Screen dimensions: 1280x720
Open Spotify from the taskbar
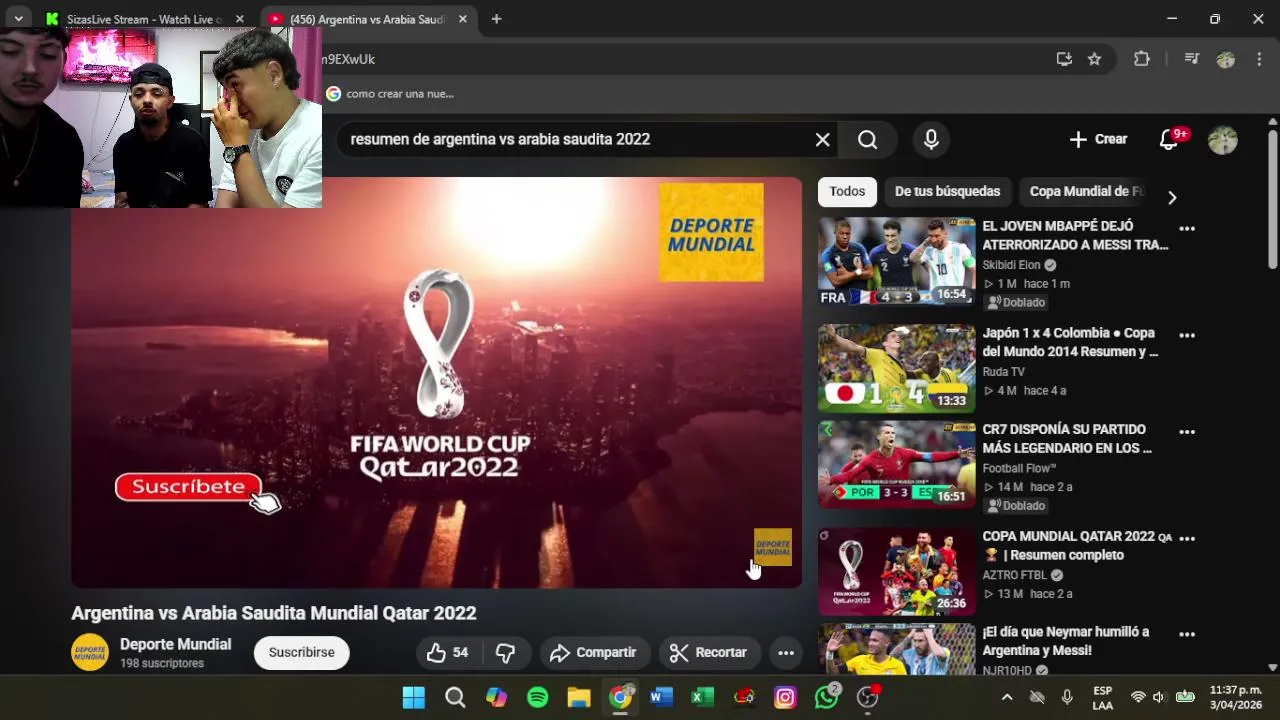point(538,697)
